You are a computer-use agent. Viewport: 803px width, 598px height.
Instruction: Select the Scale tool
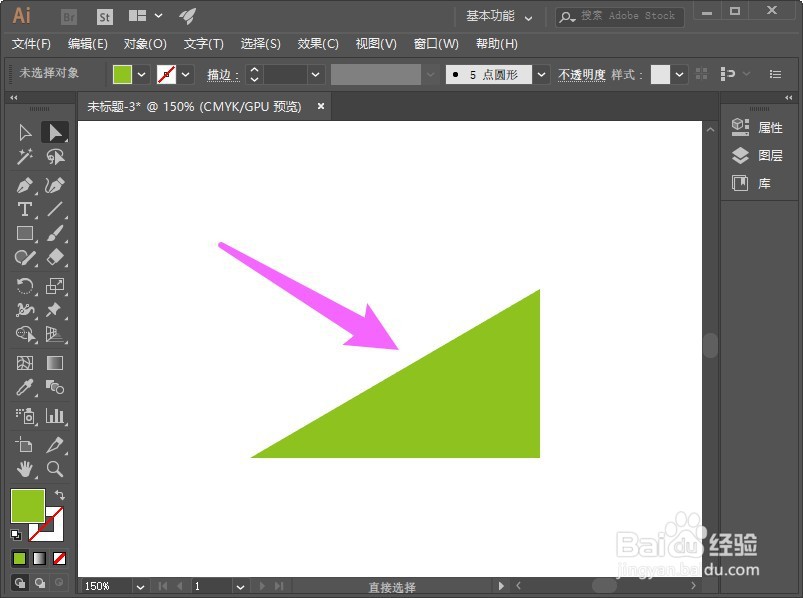coord(55,286)
